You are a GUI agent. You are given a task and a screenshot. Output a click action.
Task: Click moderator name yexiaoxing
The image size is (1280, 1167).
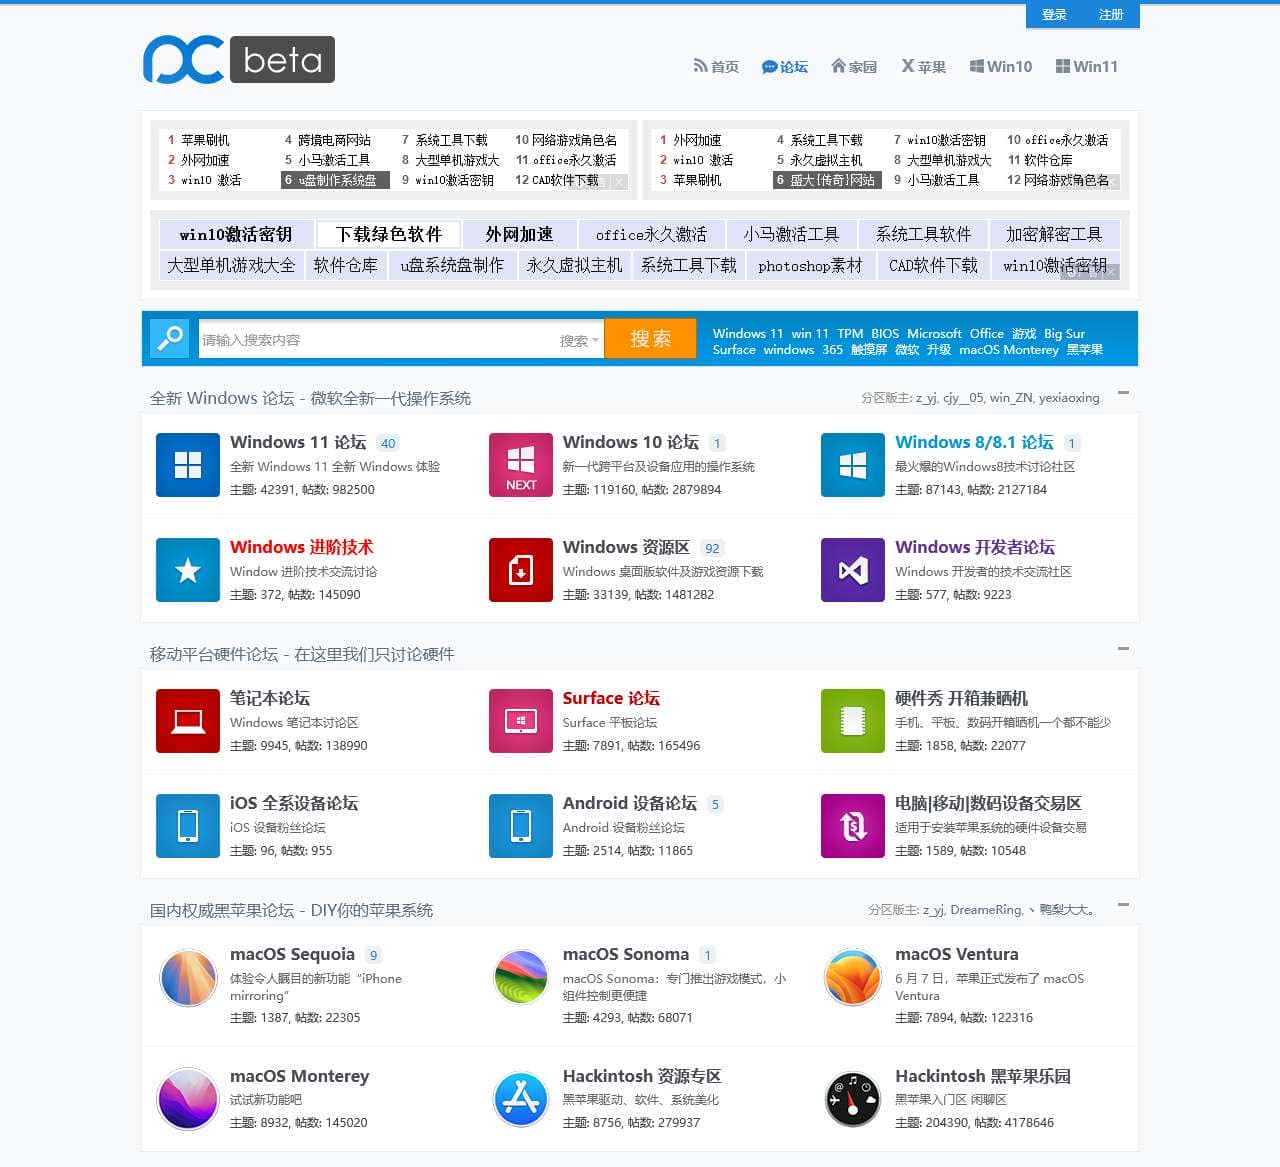[x=1069, y=398]
